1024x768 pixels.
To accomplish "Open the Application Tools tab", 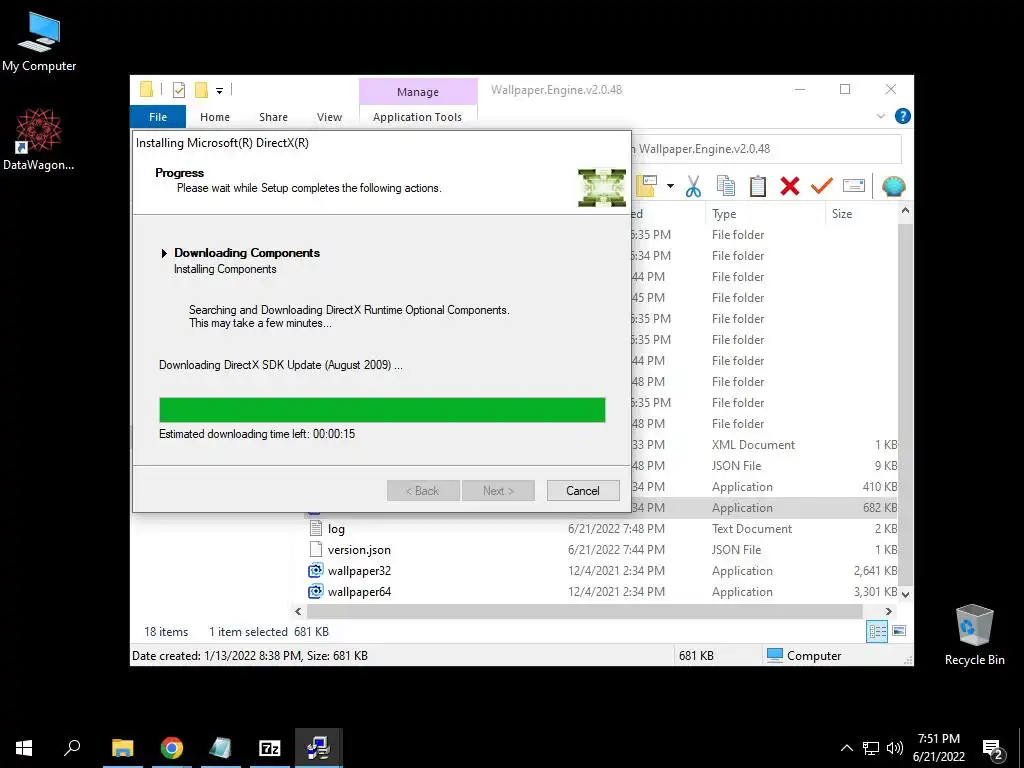I will click(x=417, y=117).
